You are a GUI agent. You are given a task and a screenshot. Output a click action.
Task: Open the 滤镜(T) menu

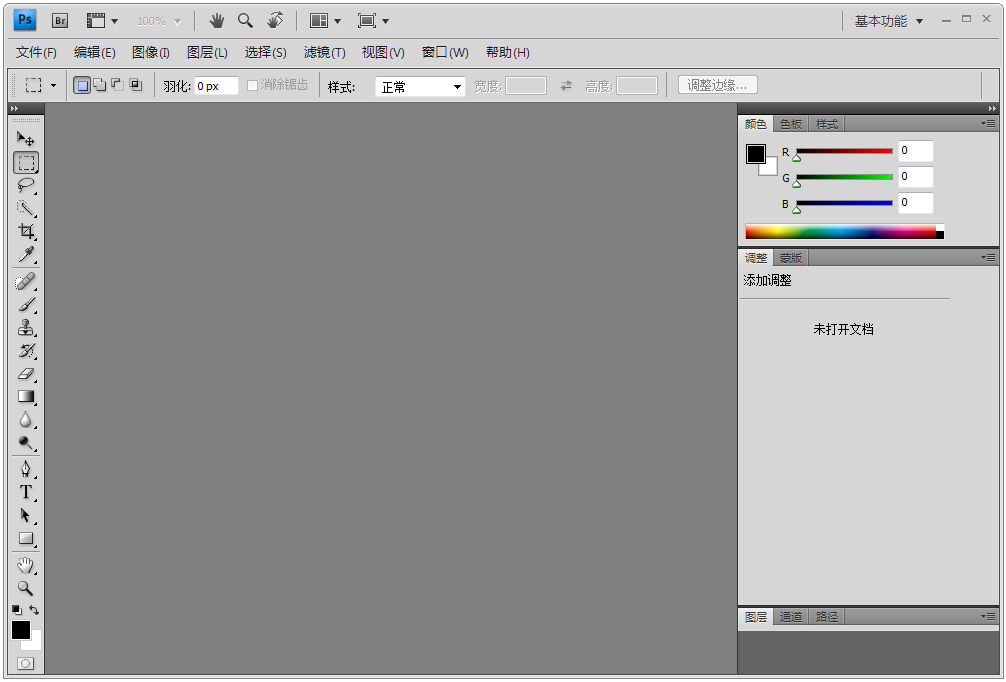[324, 52]
